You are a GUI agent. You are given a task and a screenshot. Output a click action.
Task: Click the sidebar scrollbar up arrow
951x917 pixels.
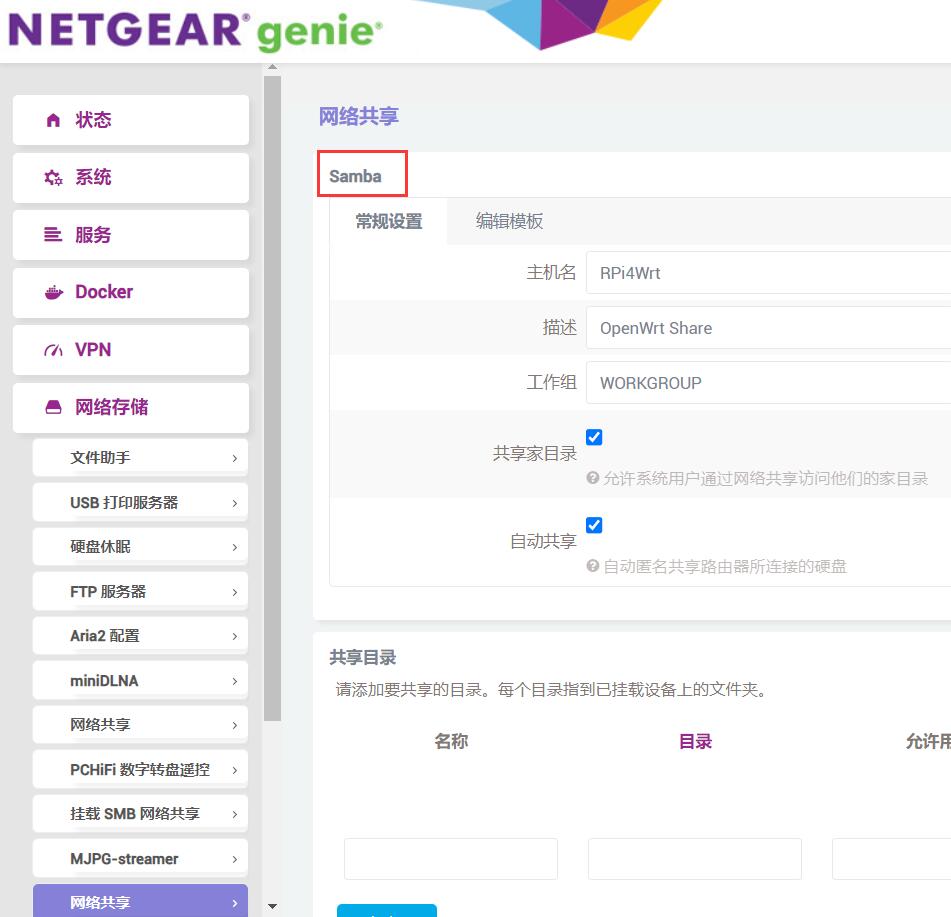pos(272,67)
